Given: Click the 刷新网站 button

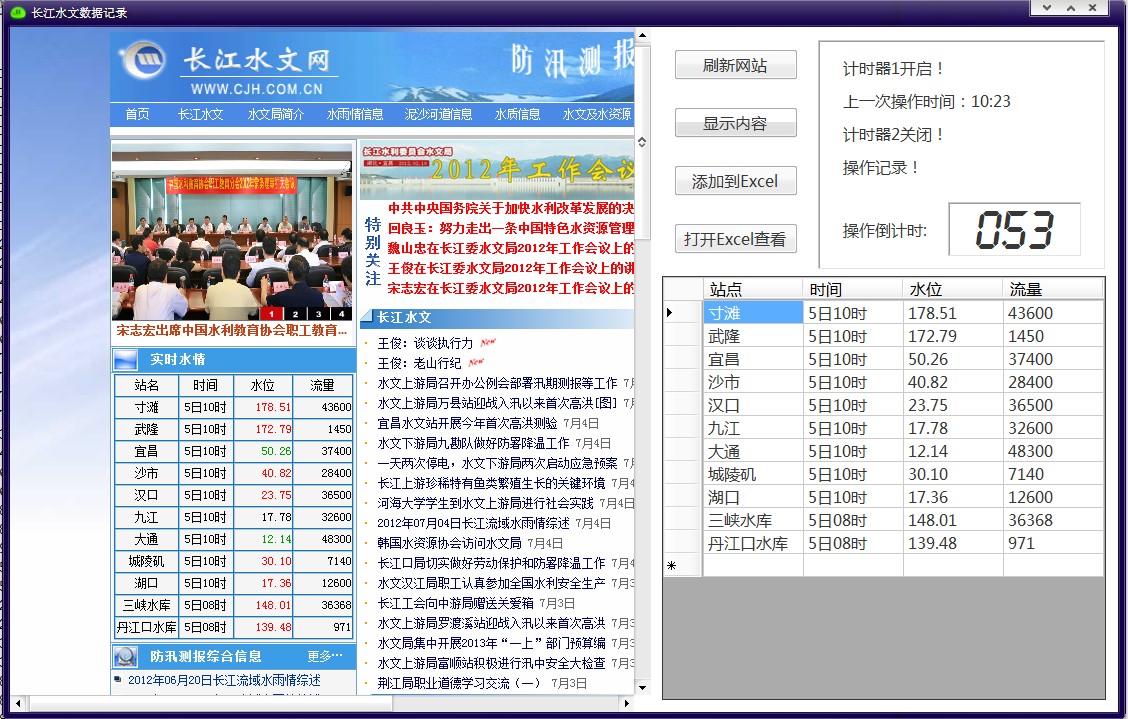Looking at the screenshot, I should (x=735, y=65).
